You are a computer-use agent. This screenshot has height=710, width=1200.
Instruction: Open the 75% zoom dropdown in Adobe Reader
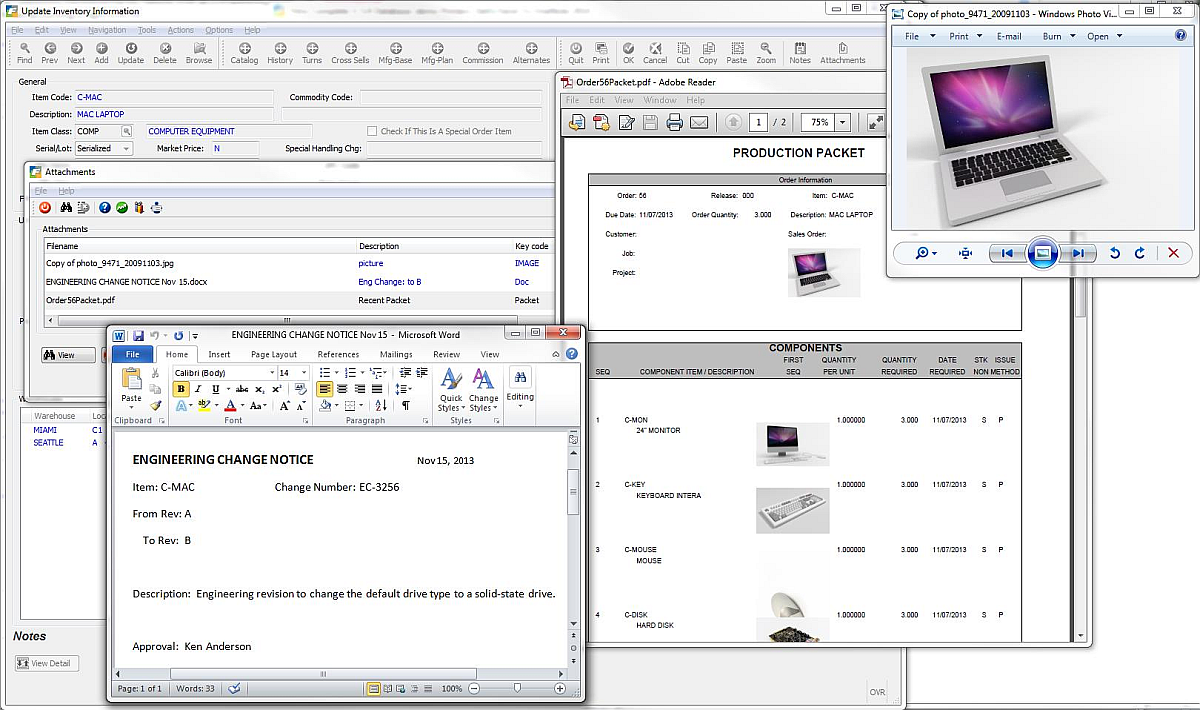[840, 121]
